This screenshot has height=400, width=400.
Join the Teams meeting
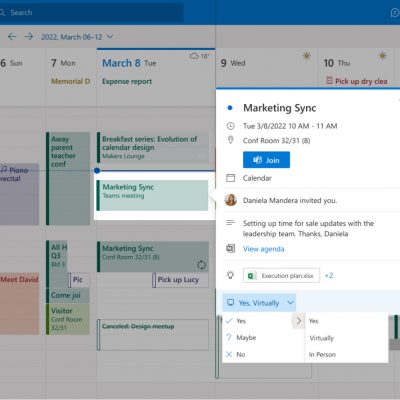[x=266, y=160]
